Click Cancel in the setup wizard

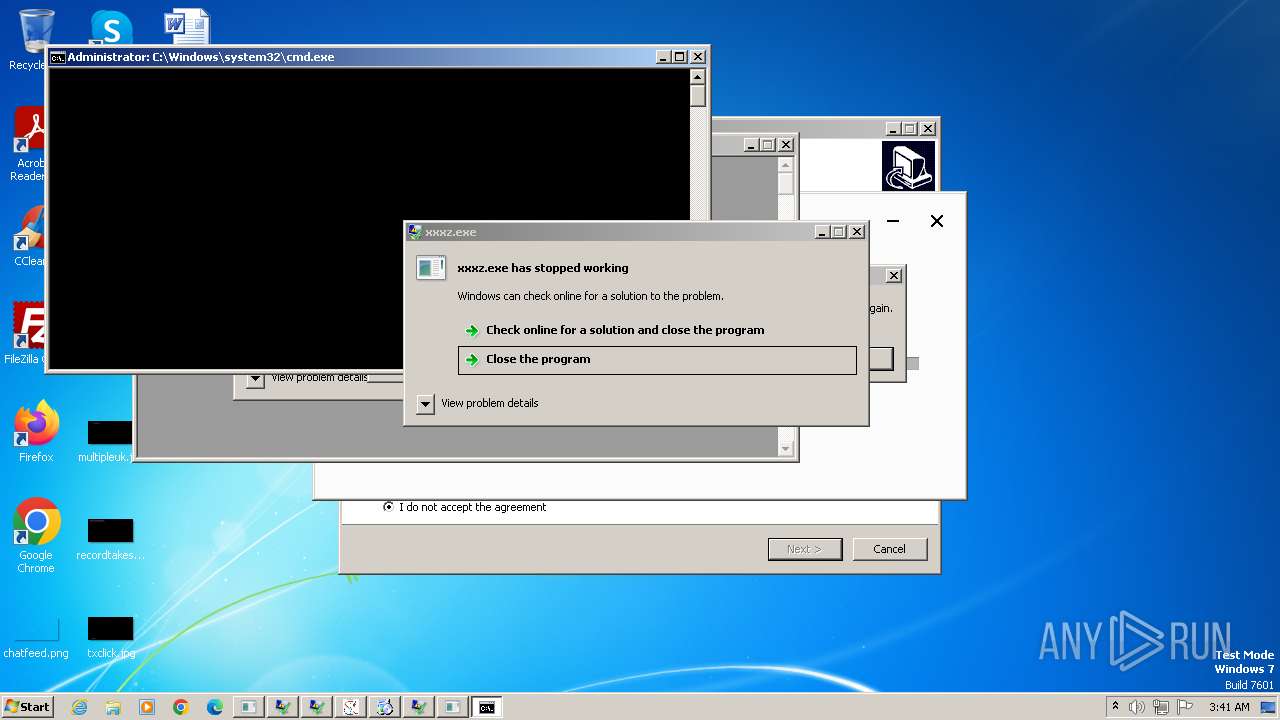click(x=889, y=549)
